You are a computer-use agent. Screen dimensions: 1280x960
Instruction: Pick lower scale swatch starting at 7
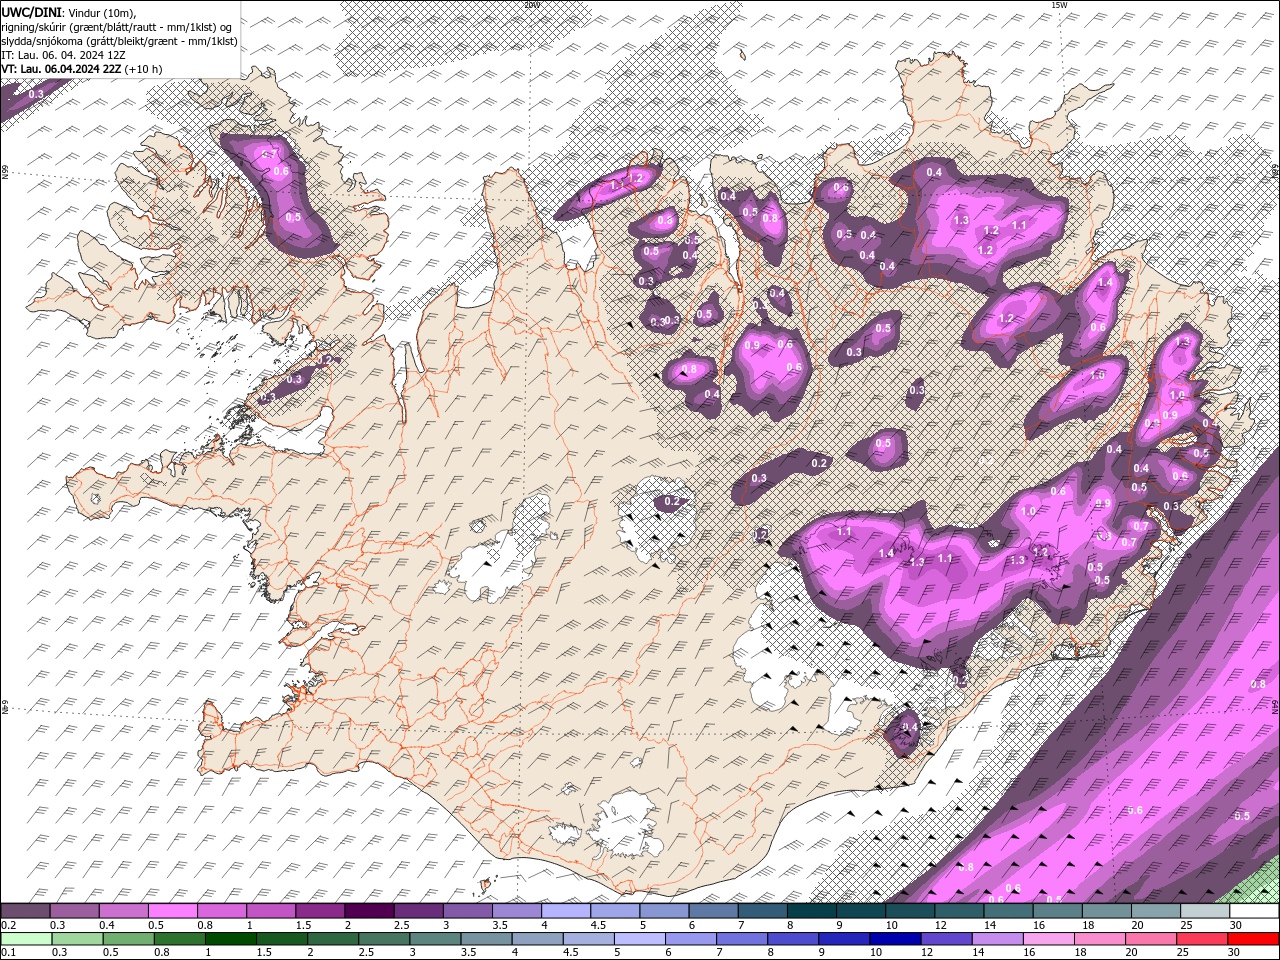coord(742,939)
